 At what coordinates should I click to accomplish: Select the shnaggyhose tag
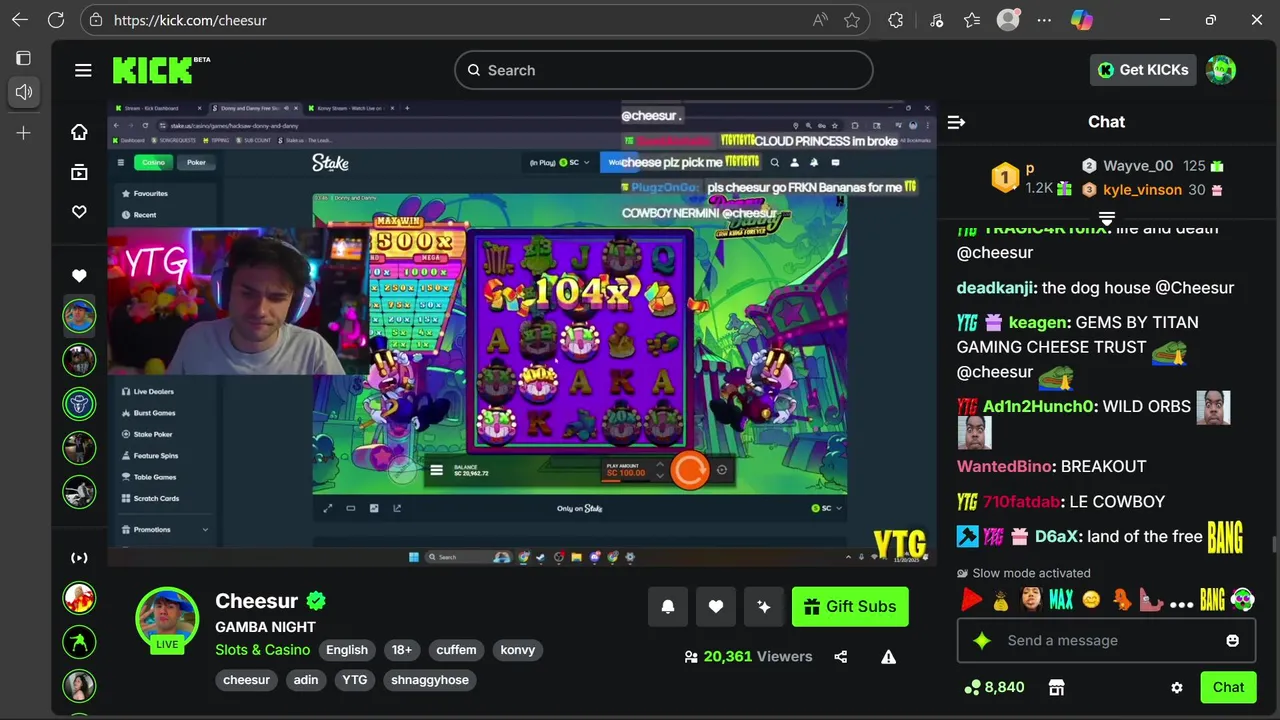pyautogui.click(x=430, y=680)
